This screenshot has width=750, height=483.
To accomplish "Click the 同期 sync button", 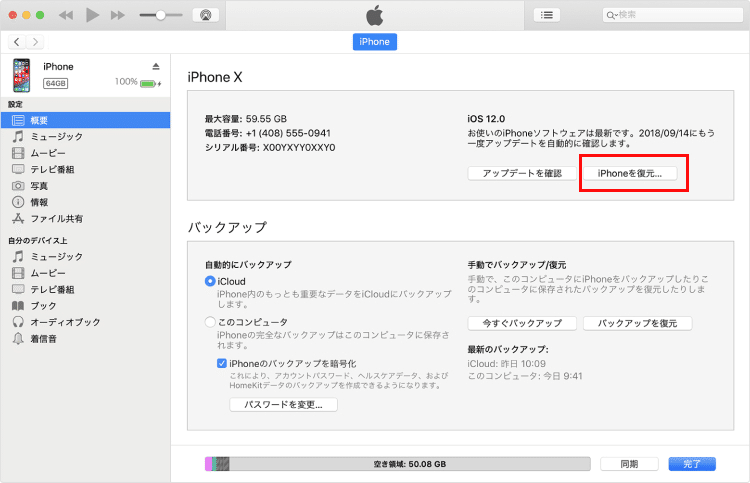I will coord(629,464).
